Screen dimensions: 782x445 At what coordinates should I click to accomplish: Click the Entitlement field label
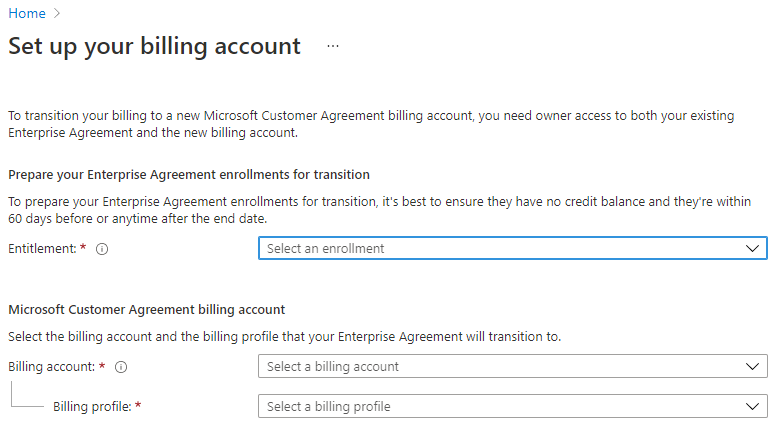pyautogui.click(x=42, y=249)
